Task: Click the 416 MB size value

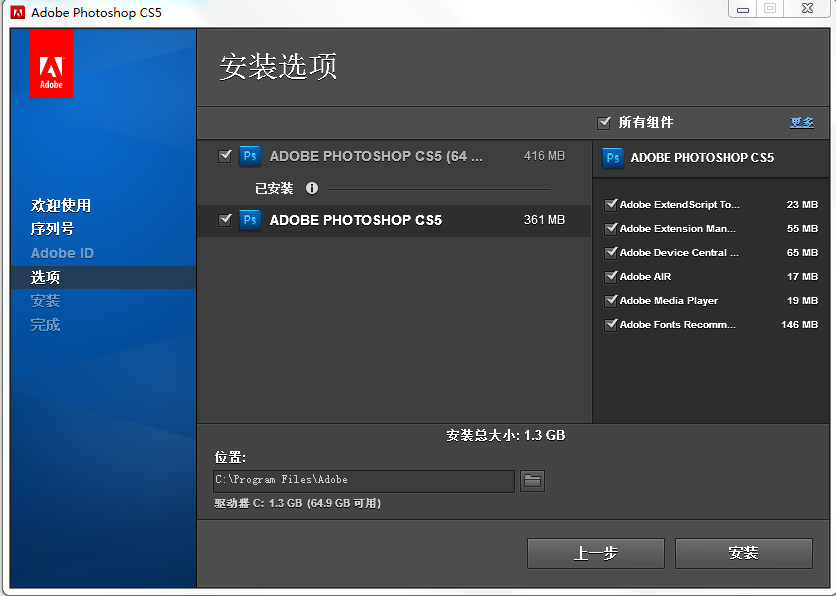Action: point(544,156)
